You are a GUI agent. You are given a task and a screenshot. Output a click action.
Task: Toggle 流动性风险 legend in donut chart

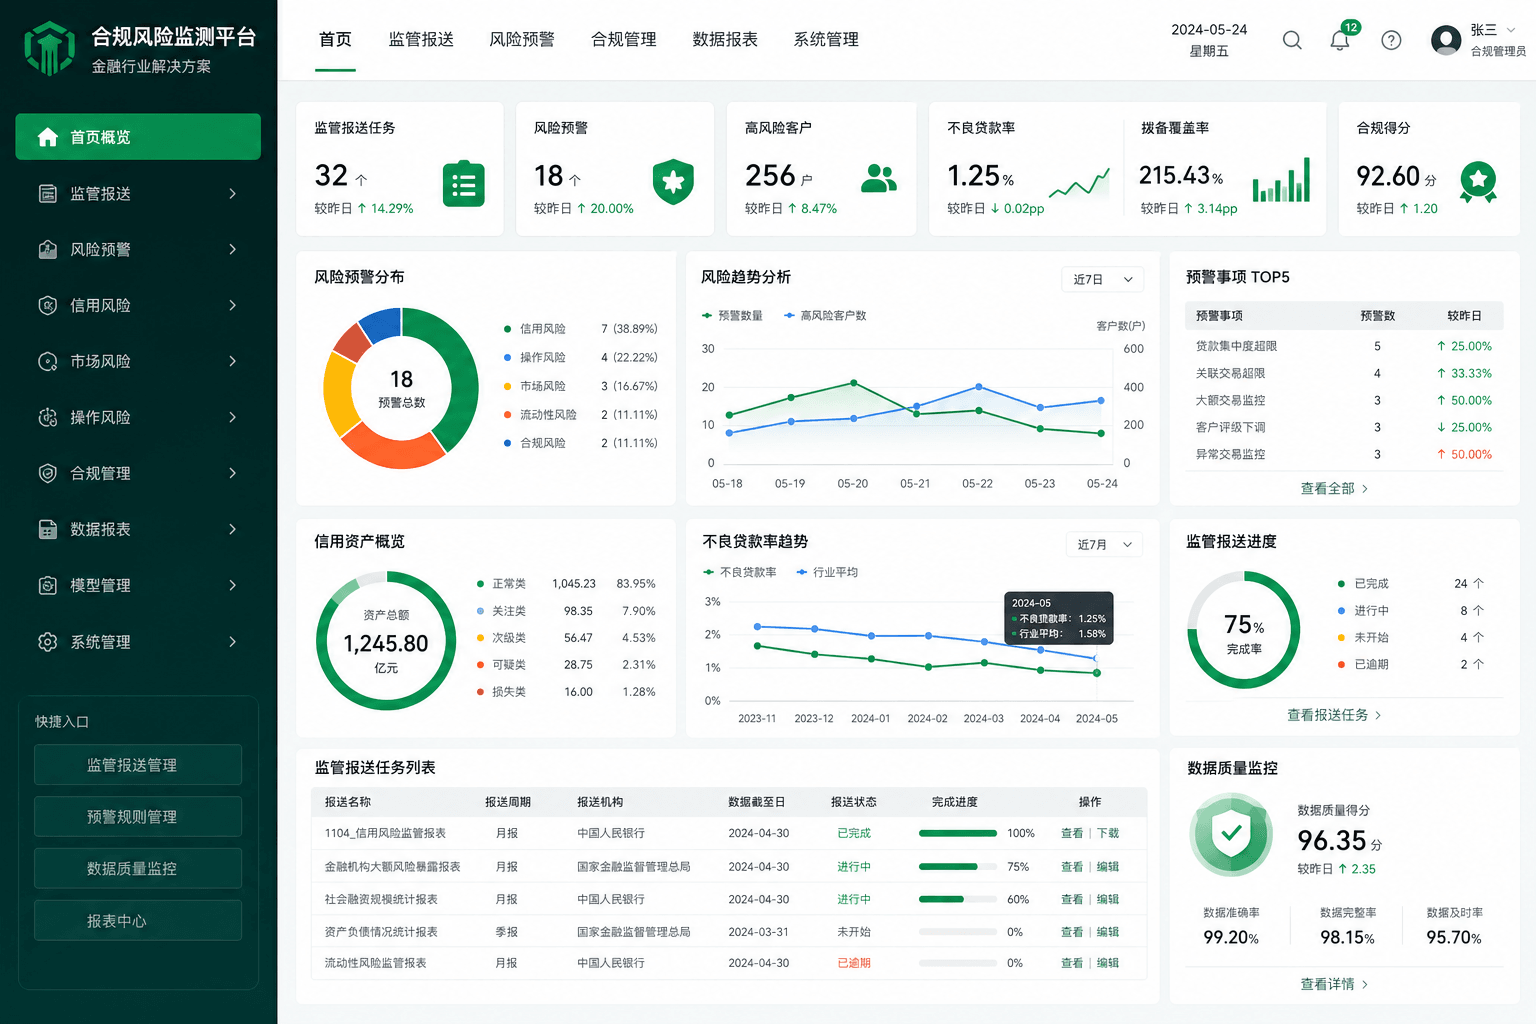(540, 414)
